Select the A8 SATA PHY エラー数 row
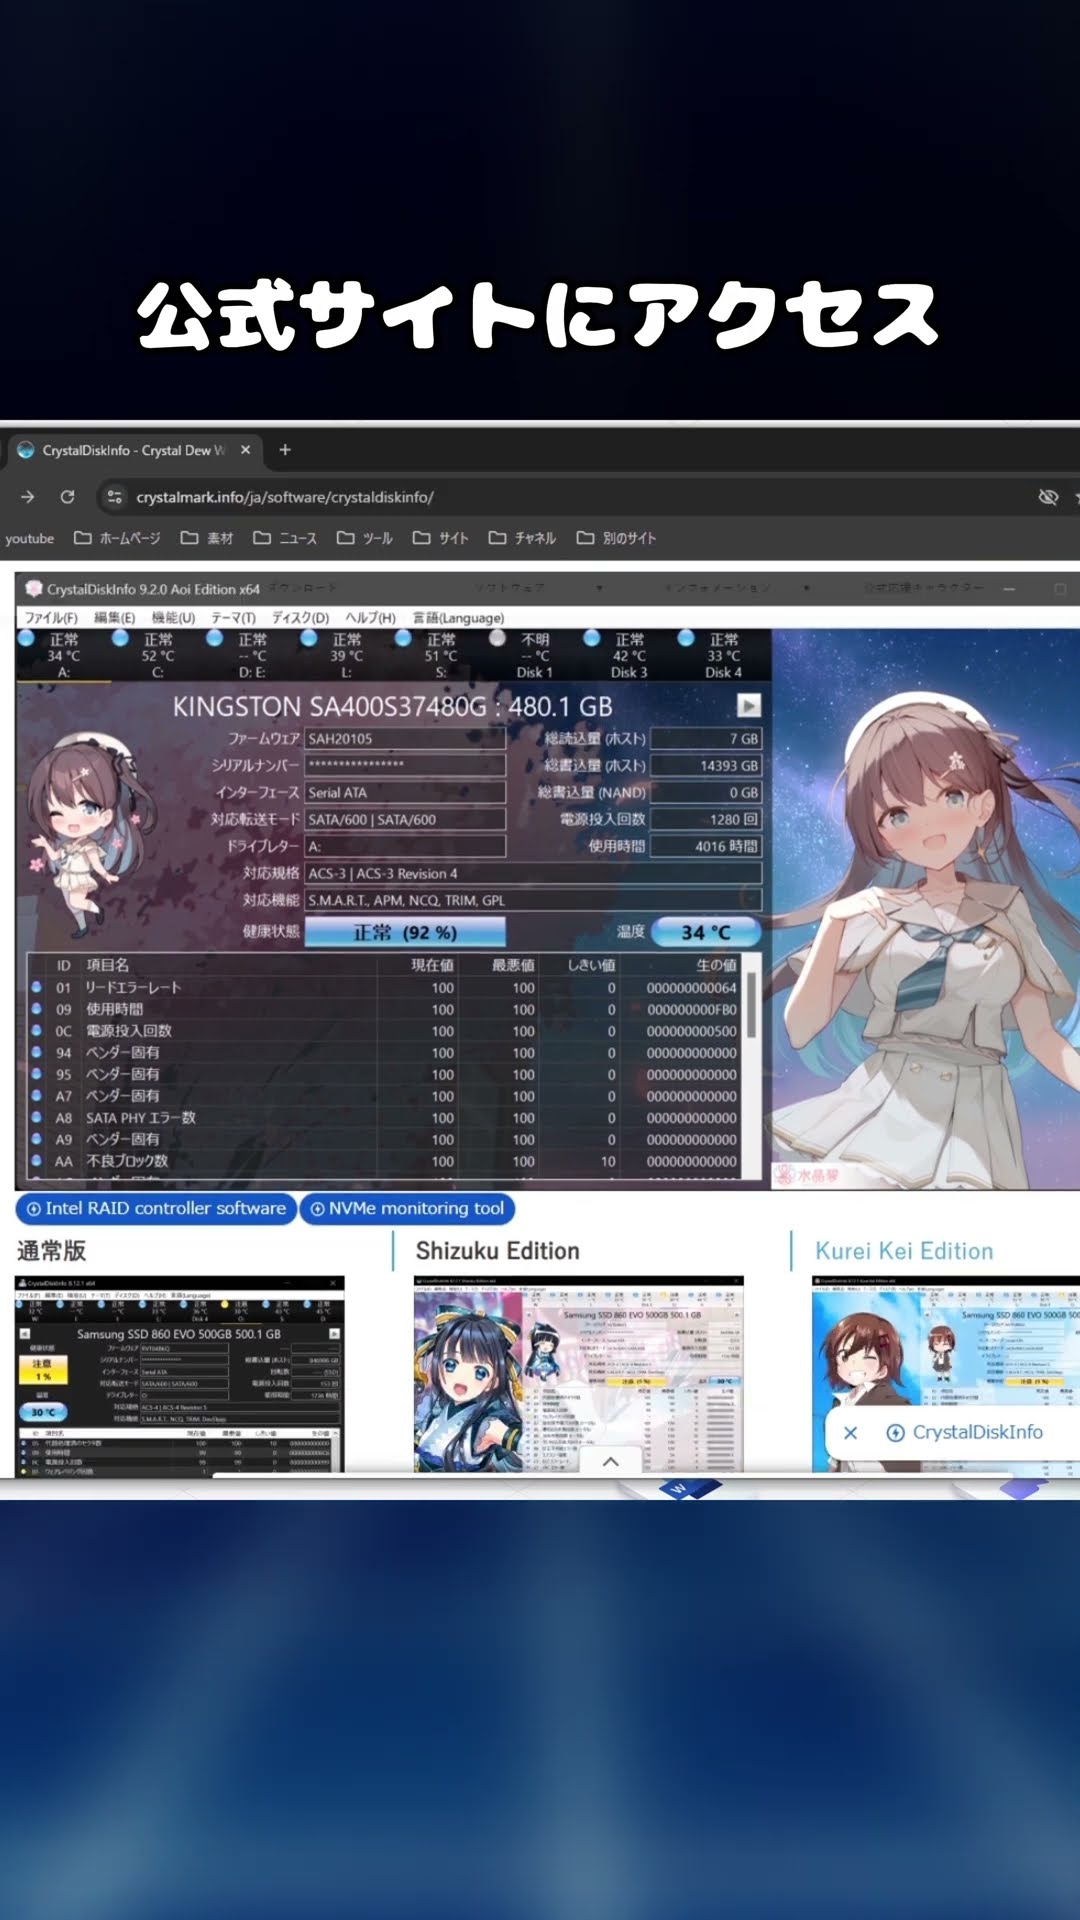Image resolution: width=1080 pixels, height=1920 pixels. (385, 1118)
